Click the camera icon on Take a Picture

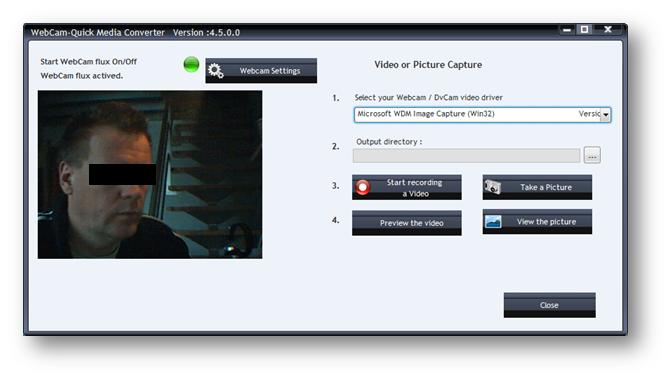[x=492, y=187]
